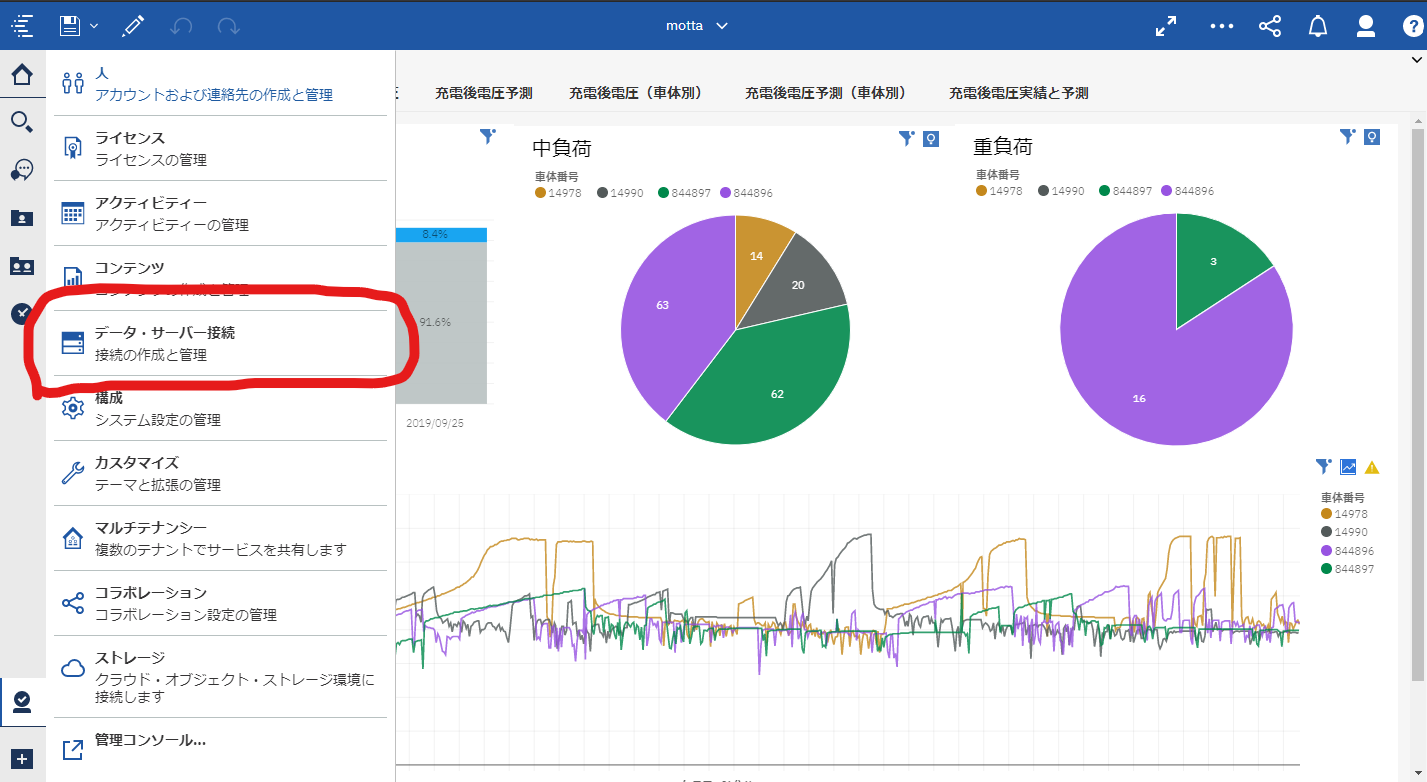Select 844896 in the line chart legend

(1350, 550)
